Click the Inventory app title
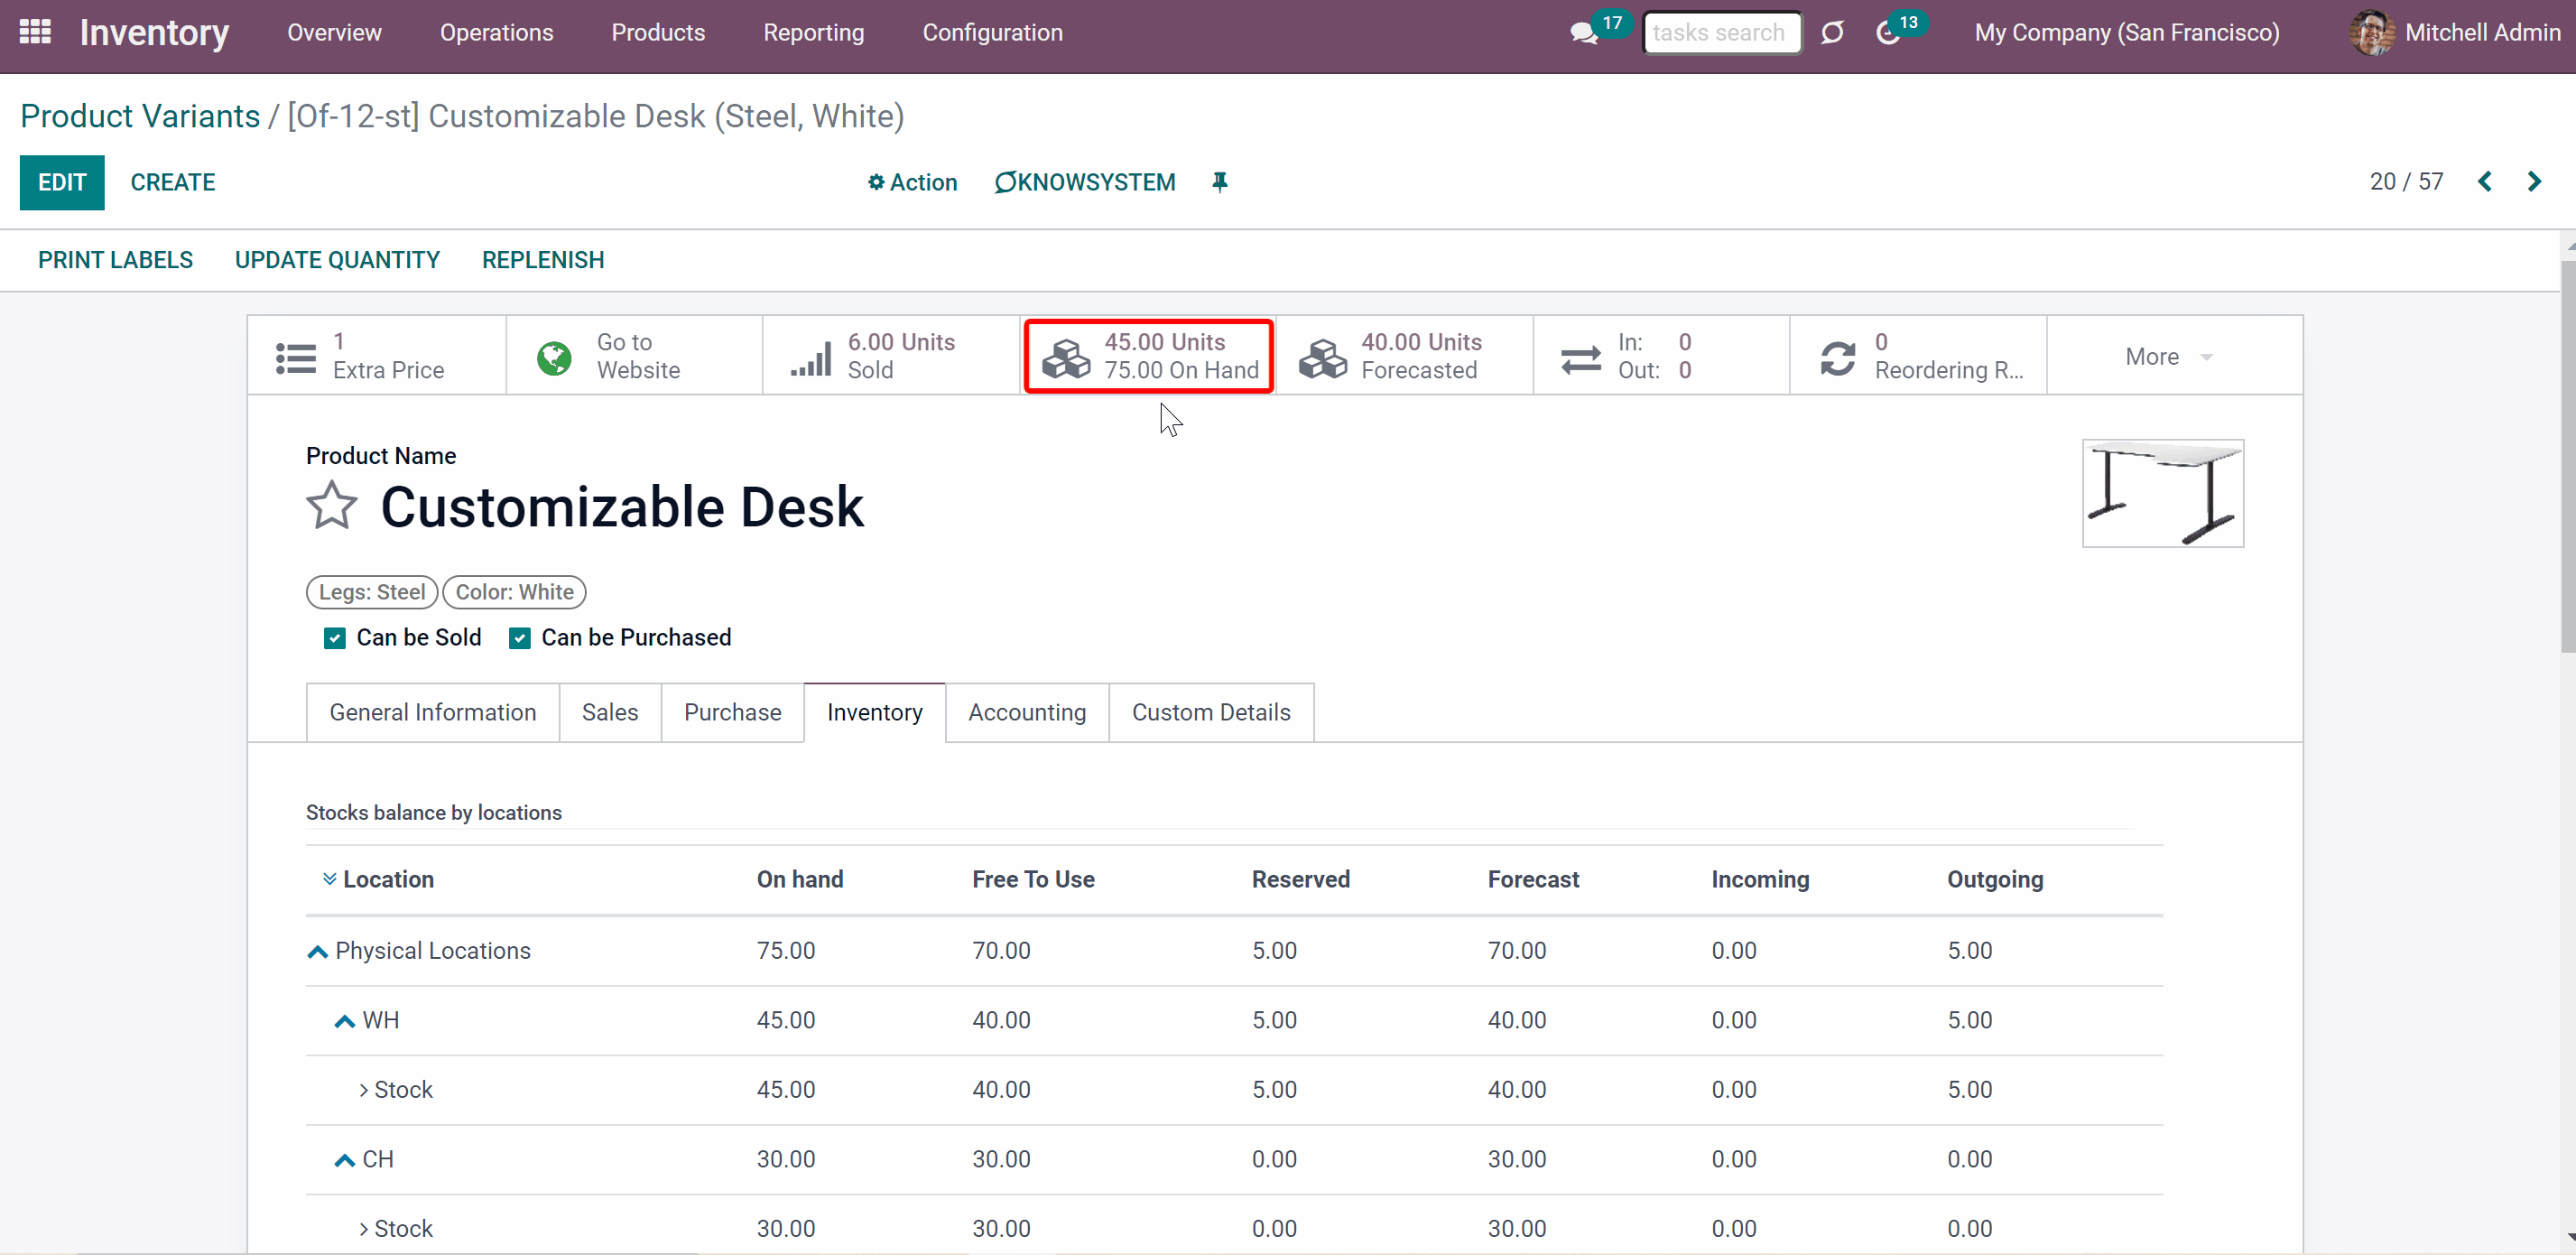The width and height of the screenshot is (2576, 1255). (155, 33)
